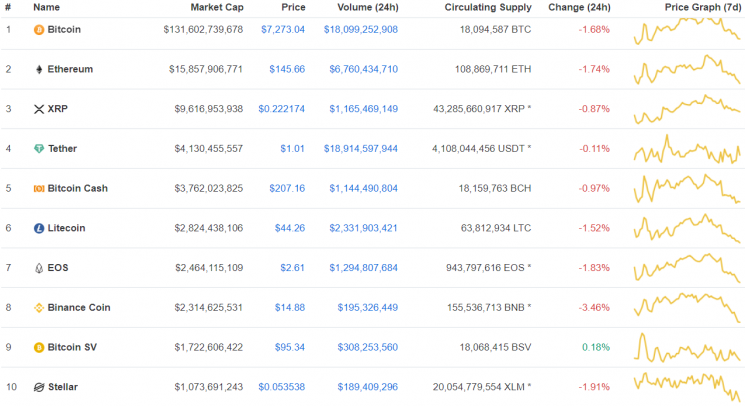This screenshot has height=406, width=745.
Task: Open Bitcoin SV 7-day price graph
Action: [x=687, y=348]
